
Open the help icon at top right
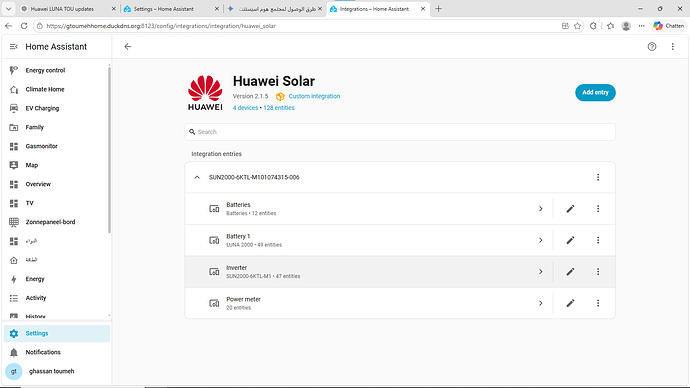pos(652,47)
